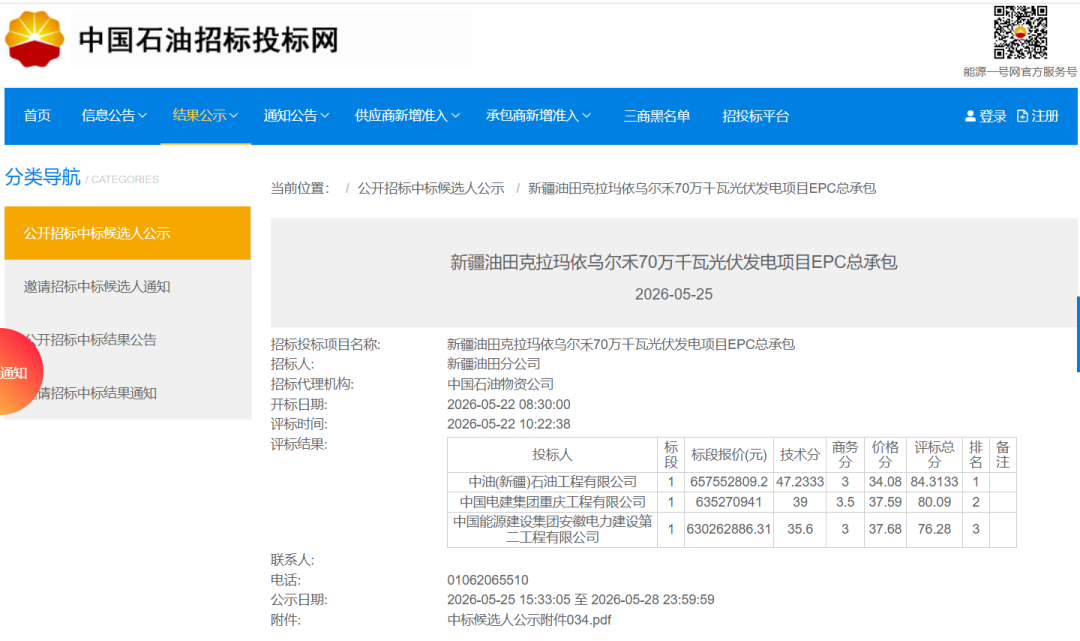Click price score 37.59 cell
This screenshot has width=1080, height=641.
point(885,502)
